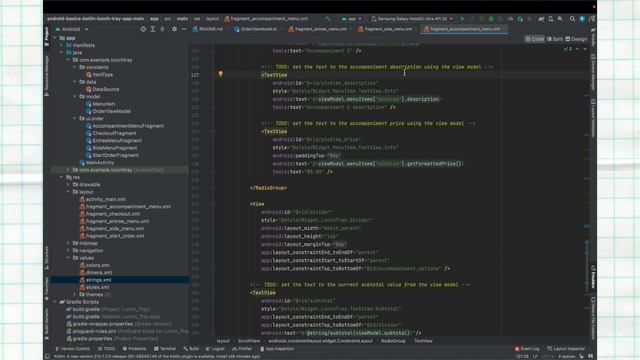Image resolution: width=640 pixels, height=360 pixels.
Task: Hide the Project panel with minus icon
Action: tap(184, 29)
